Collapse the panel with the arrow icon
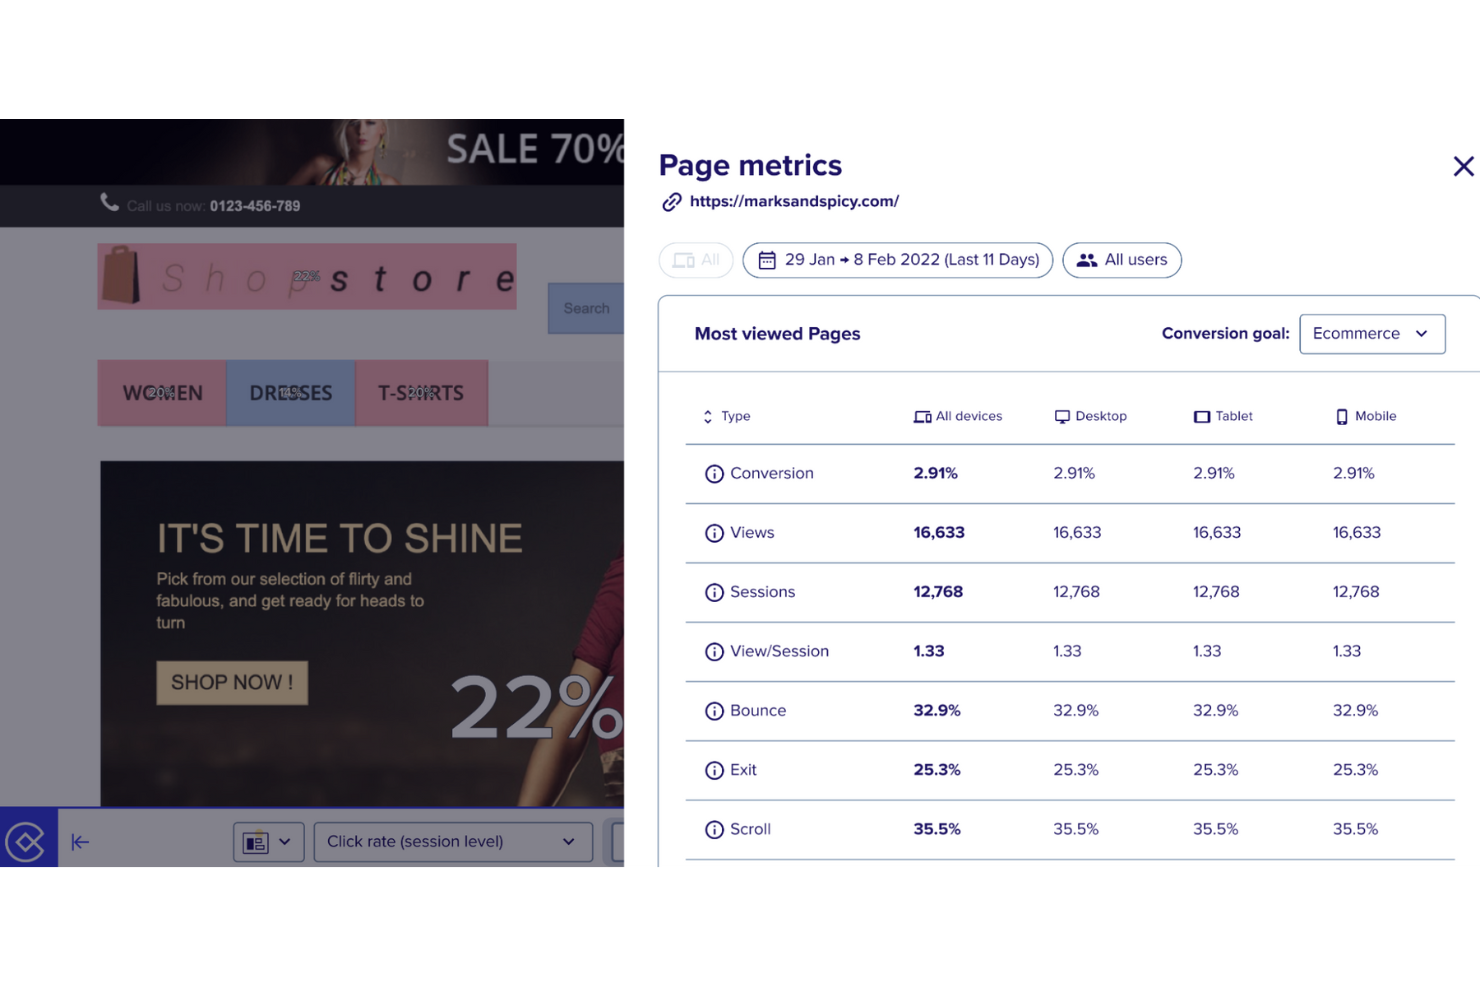 [81, 842]
